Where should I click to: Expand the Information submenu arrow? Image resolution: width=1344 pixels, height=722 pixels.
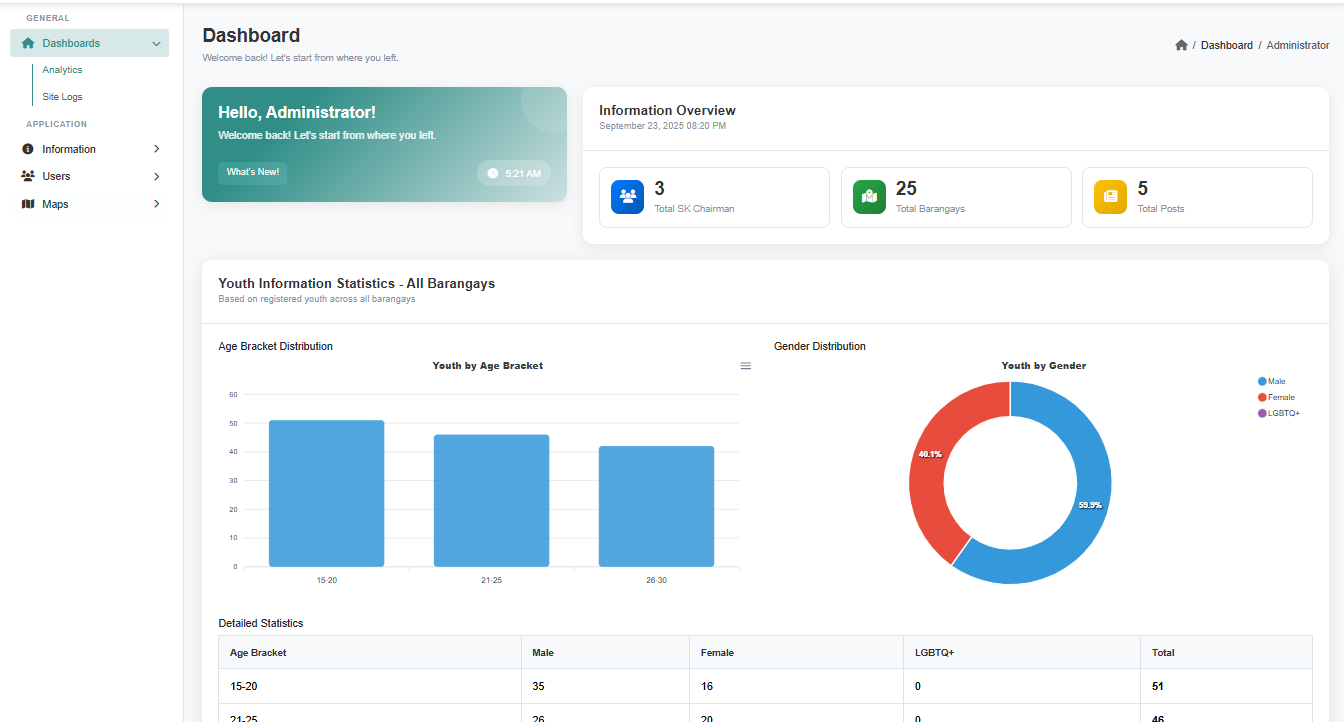[x=156, y=149]
